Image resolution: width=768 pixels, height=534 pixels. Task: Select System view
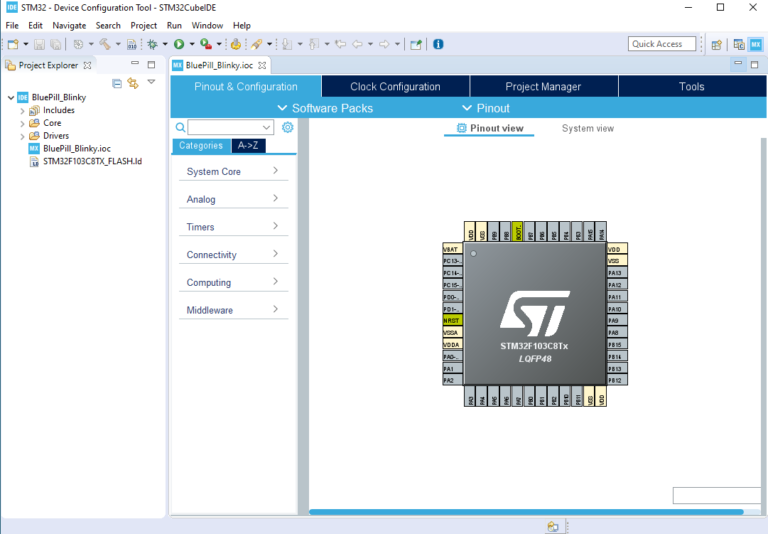[588, 128]
